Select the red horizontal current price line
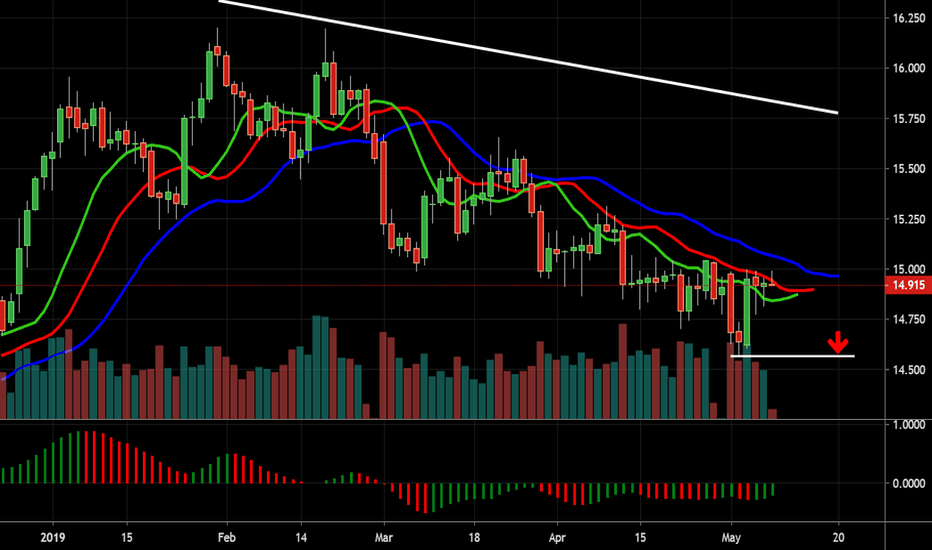The height and width of the screenshot is (550, 932). (x=442, y=285)
